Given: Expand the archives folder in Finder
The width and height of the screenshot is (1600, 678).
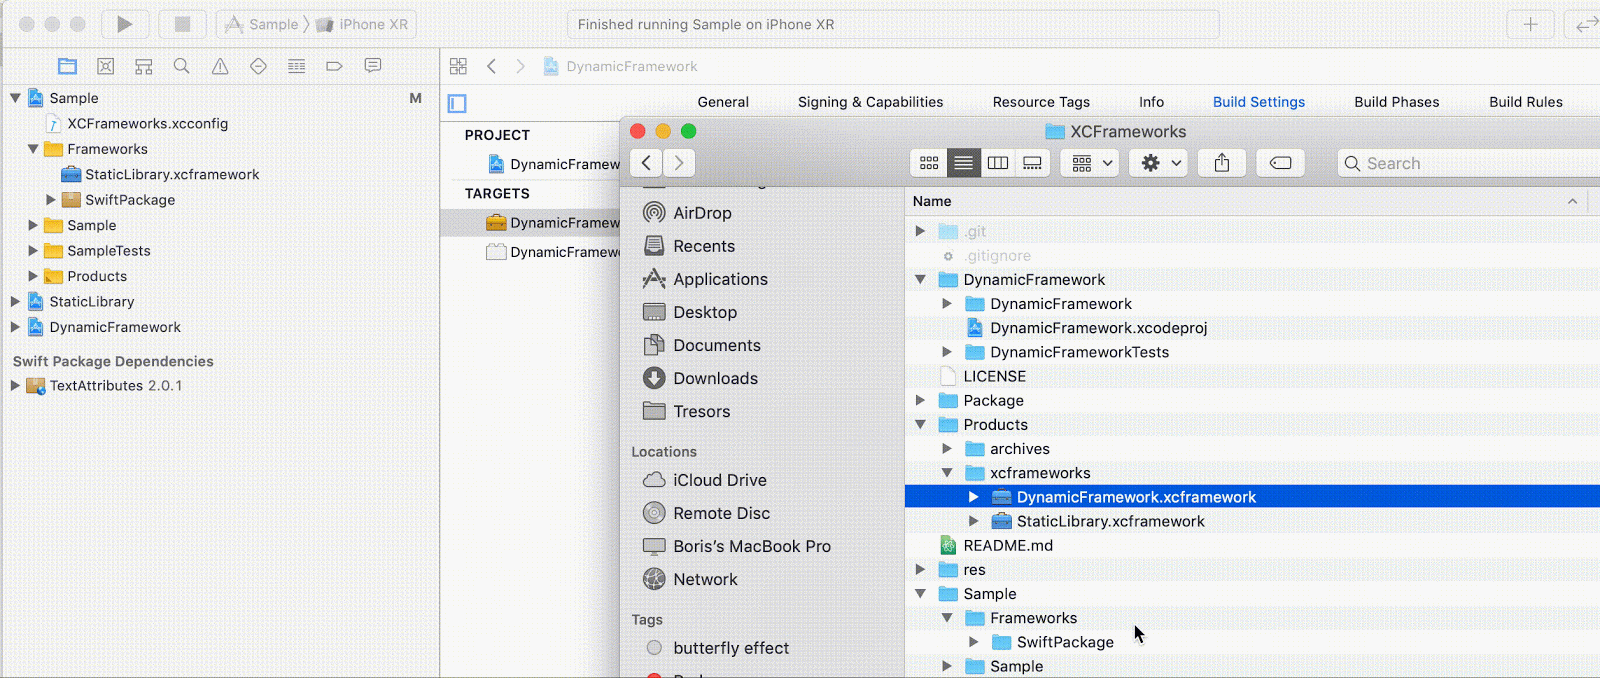Looking at the screenshot, I should point(947,449).
